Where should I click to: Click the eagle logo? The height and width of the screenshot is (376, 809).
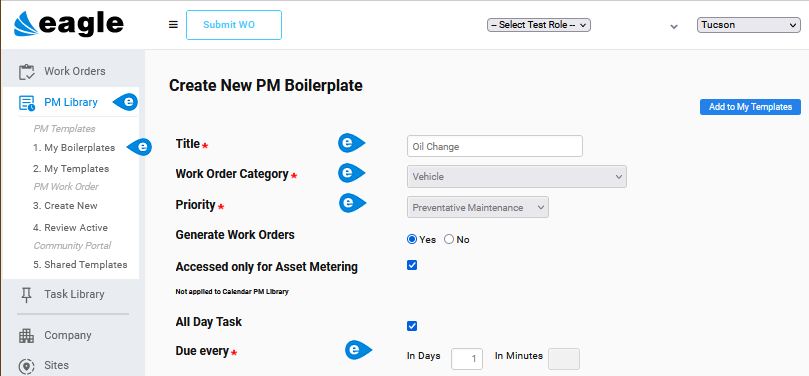click(69, 25)
